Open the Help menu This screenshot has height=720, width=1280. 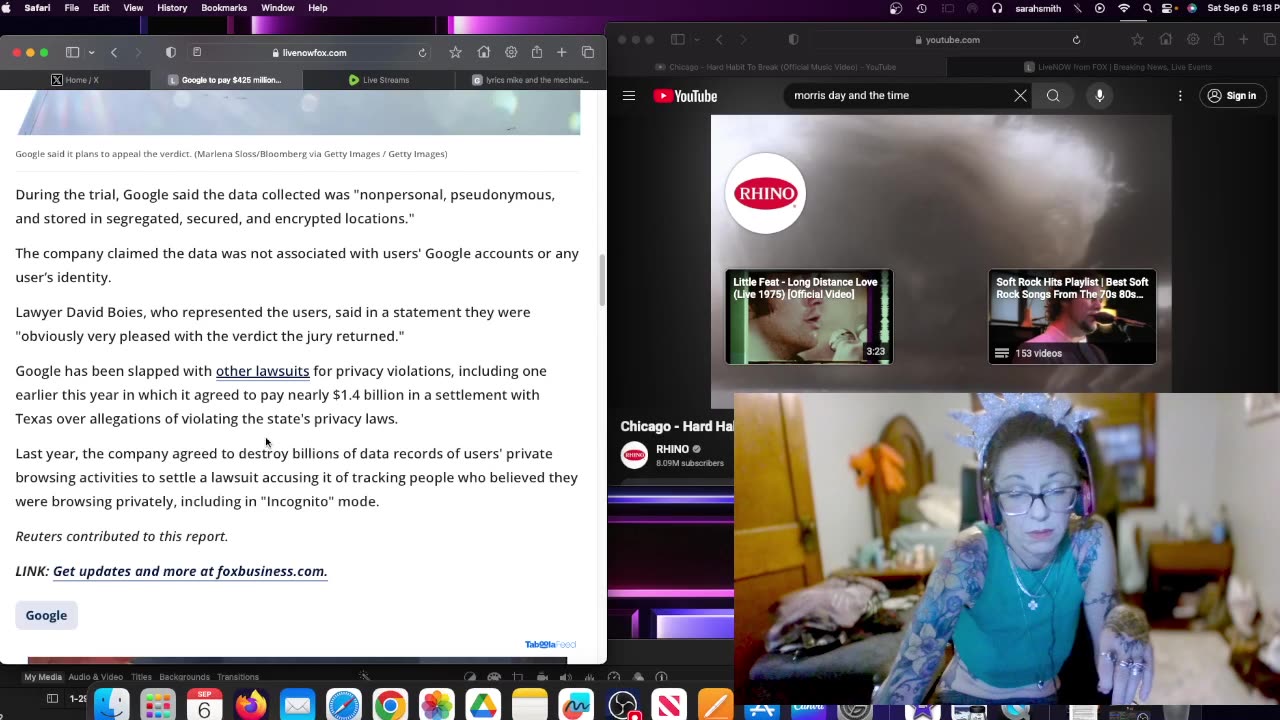pos(318,8)
